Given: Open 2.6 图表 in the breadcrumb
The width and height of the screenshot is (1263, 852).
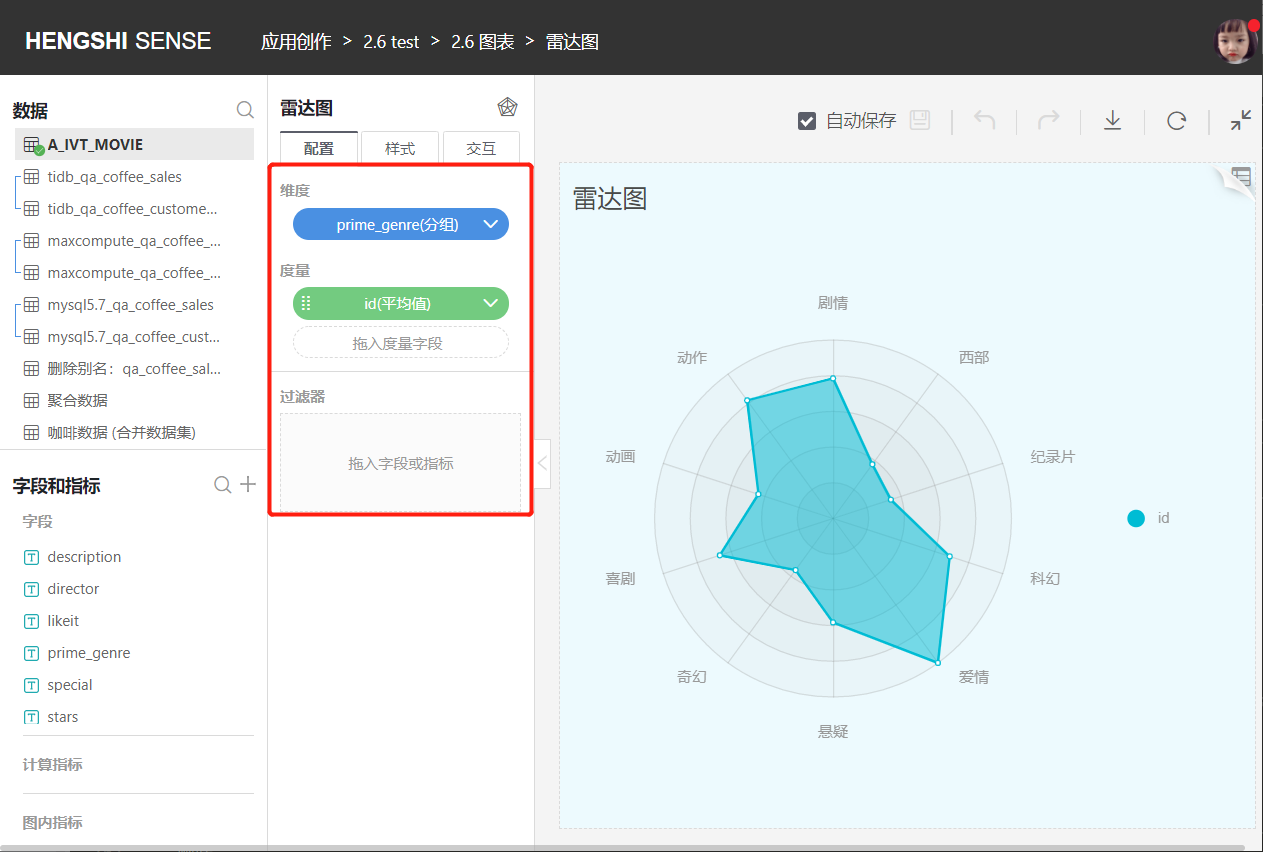Looking at the screenshot, I should click(x=482, y=42).
